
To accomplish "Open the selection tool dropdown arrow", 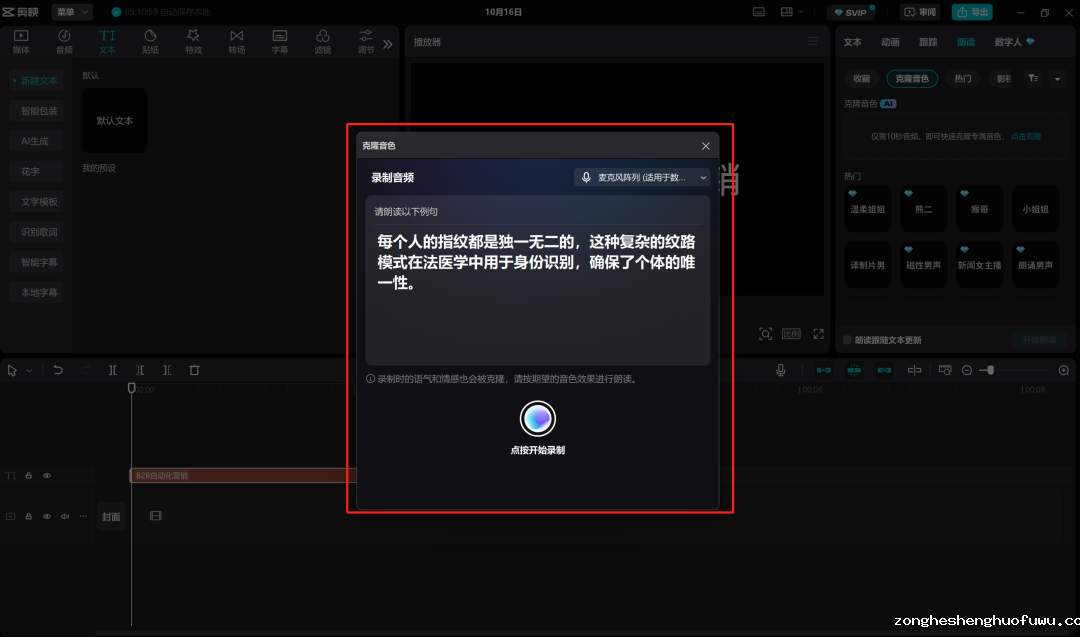I will [29, 370].
